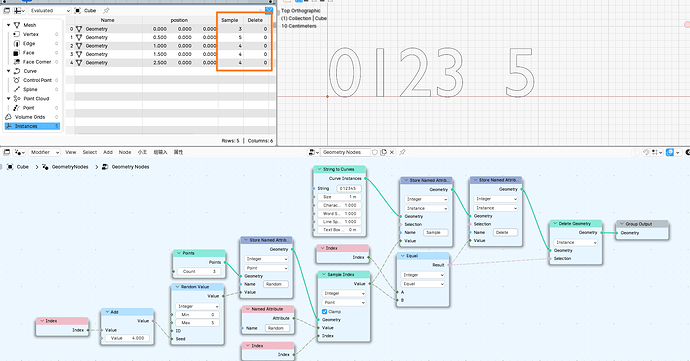Select Volume Grids in spreadsheet
Screen dimensions: 690x361
pos(30,117)
